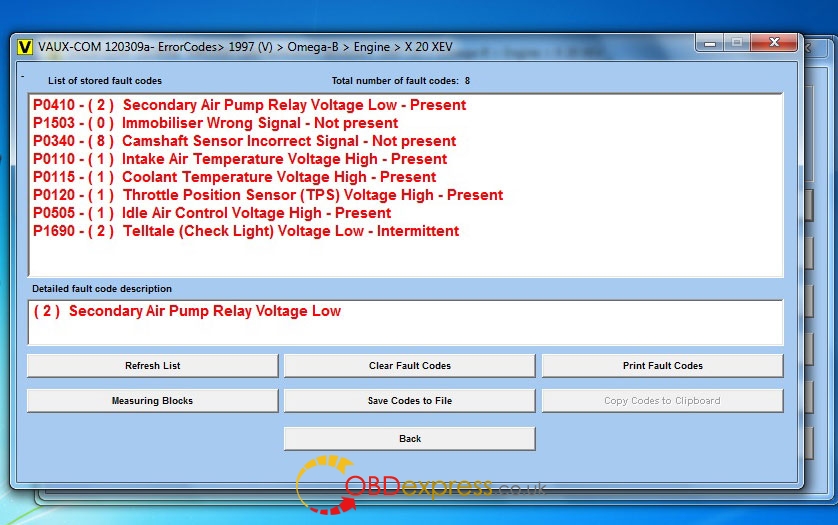Select fault code P1690 Telltale Check Light
The width and height of the screenshot is (838, 525).
pos(246,231)
